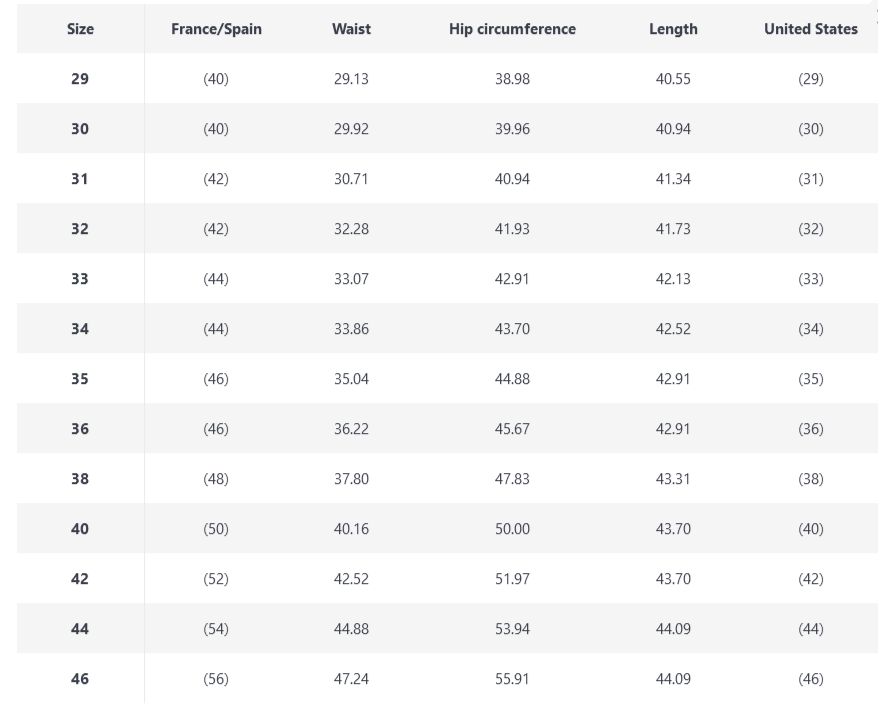This screenshot has height=709, width=878.
Task: Select the waist value 40.16
Action: pos(351,529)
